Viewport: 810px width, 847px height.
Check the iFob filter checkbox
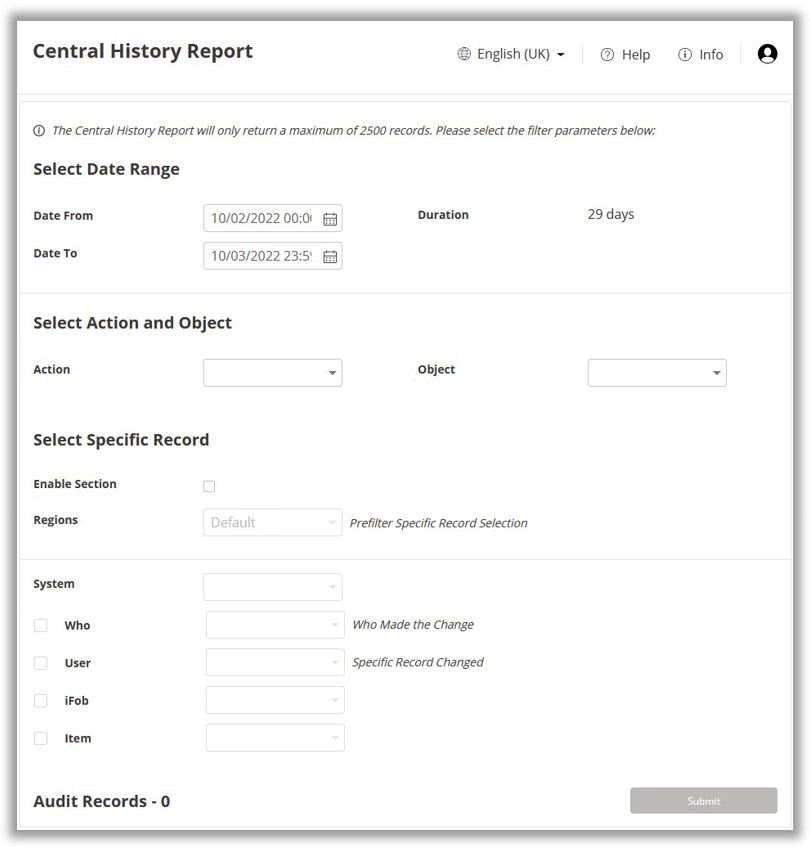tap(41, 701)
